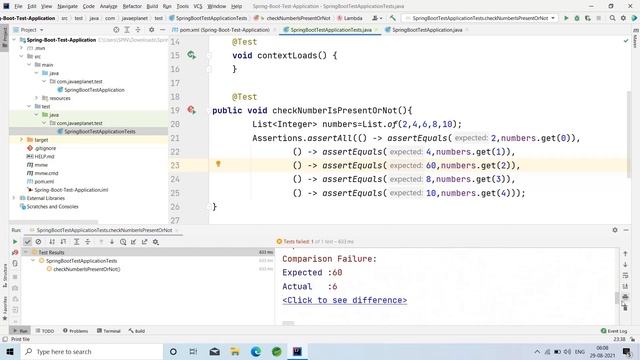Rerun failed tests icon in Run panel

15,252
